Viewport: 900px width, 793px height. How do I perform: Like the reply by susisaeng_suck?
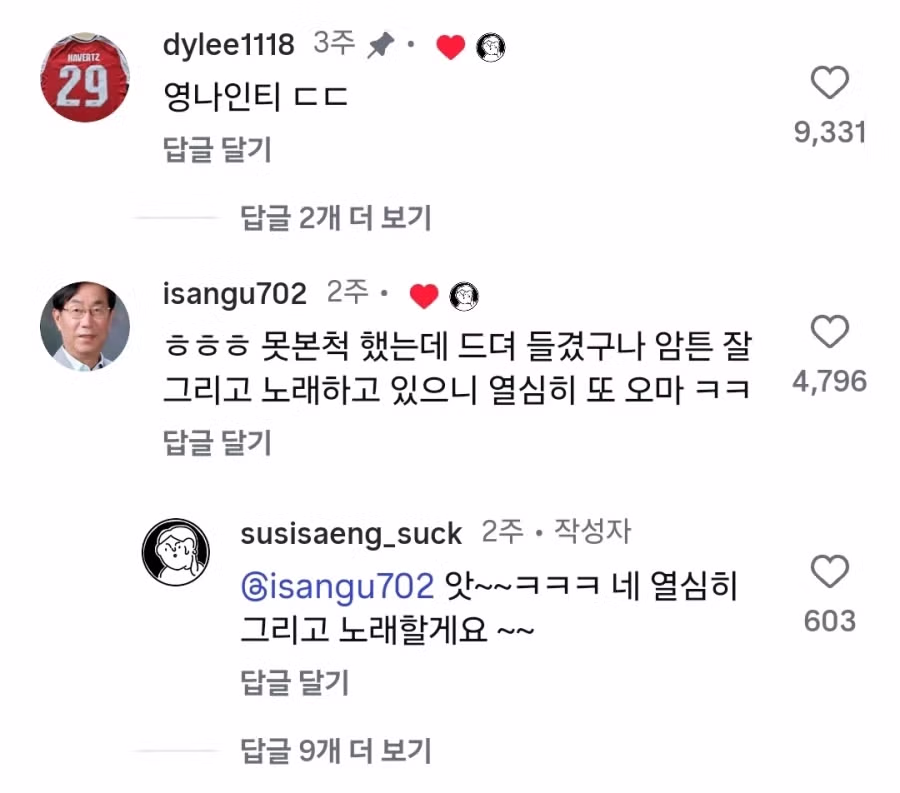coord(831,572)
